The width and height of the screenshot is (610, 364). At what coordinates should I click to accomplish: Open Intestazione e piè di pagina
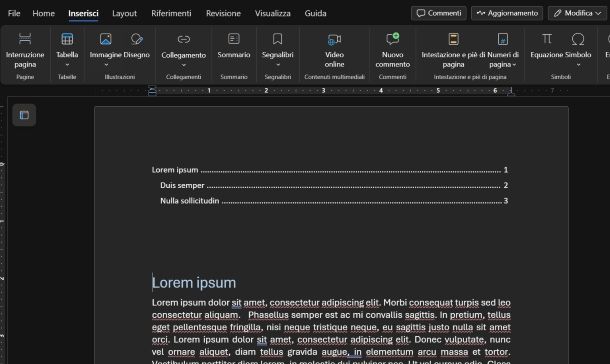click(453, 50)
